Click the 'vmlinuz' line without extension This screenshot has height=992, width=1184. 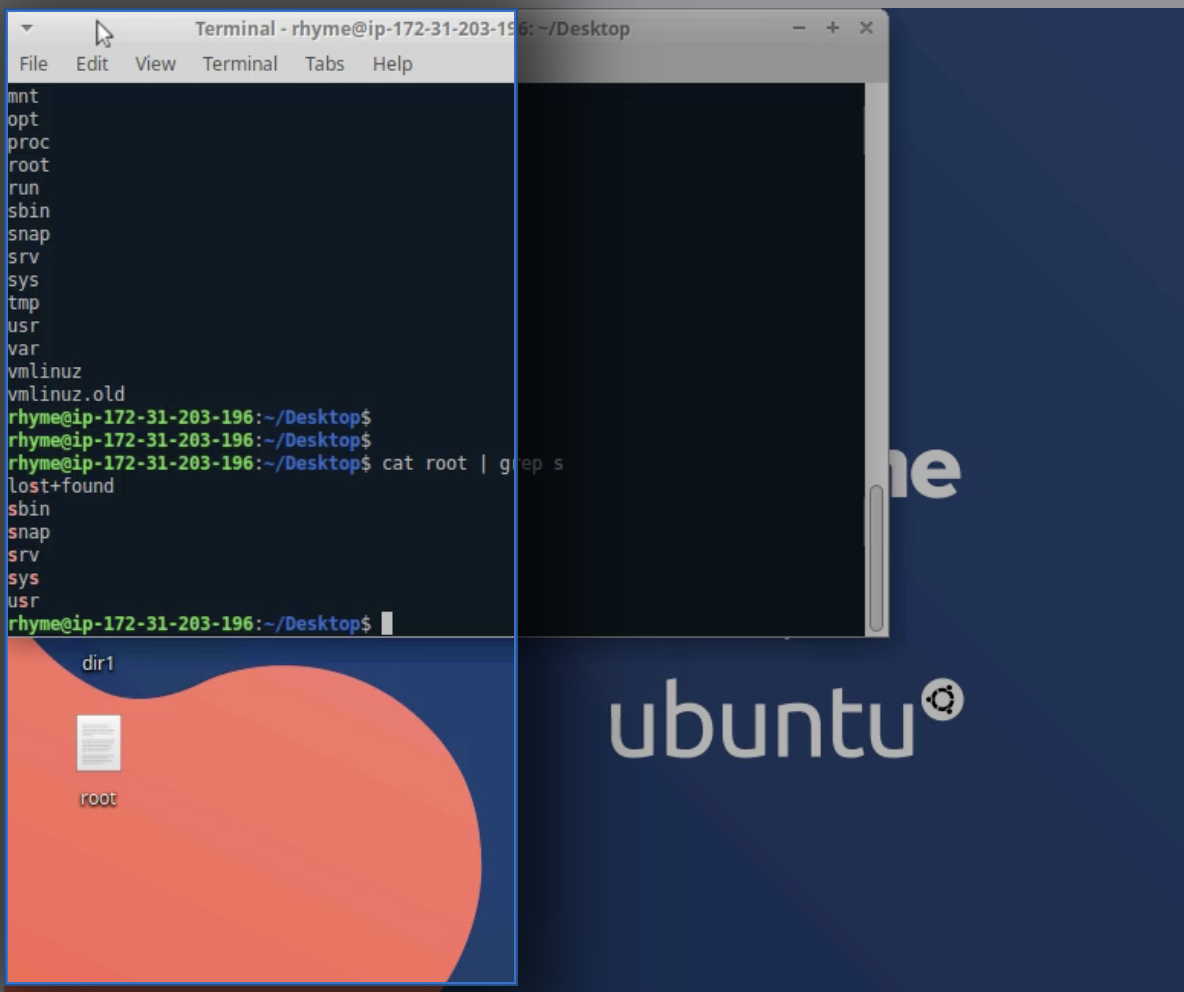click(x=45, y=371)
